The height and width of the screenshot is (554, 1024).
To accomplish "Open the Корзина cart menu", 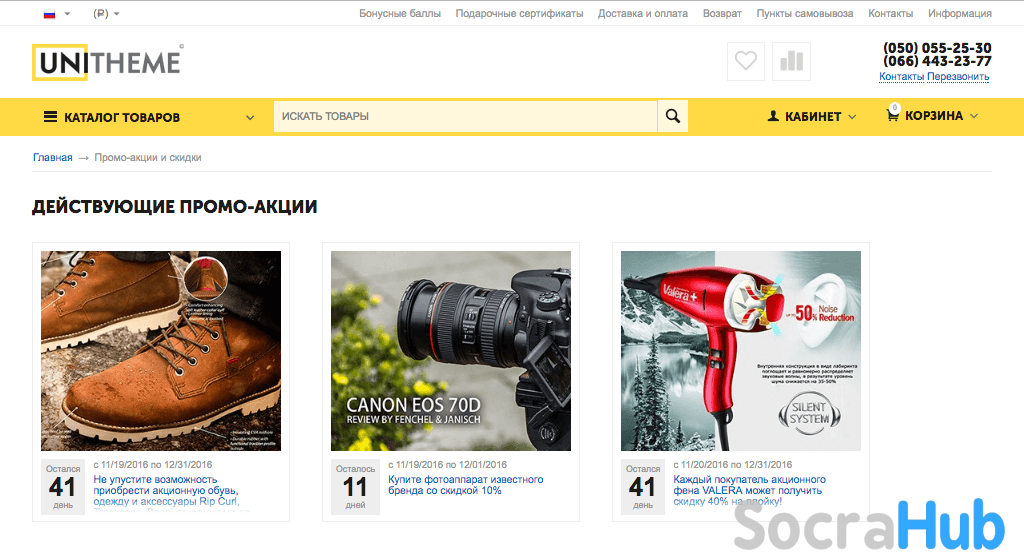I will pos(932,116).
